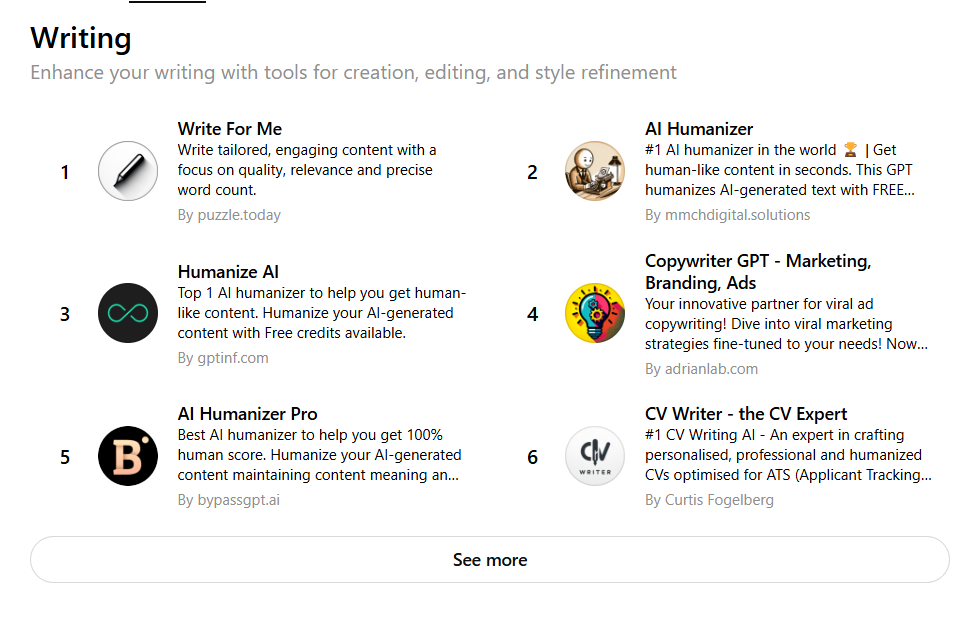The height and width of the screenshot is (617, 972).
Task: Click the Write For Me pen icon
Action: point(128,171)
